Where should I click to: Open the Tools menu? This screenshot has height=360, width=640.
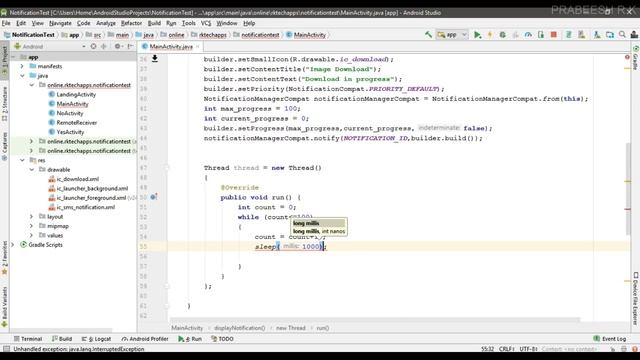point(188,23)
